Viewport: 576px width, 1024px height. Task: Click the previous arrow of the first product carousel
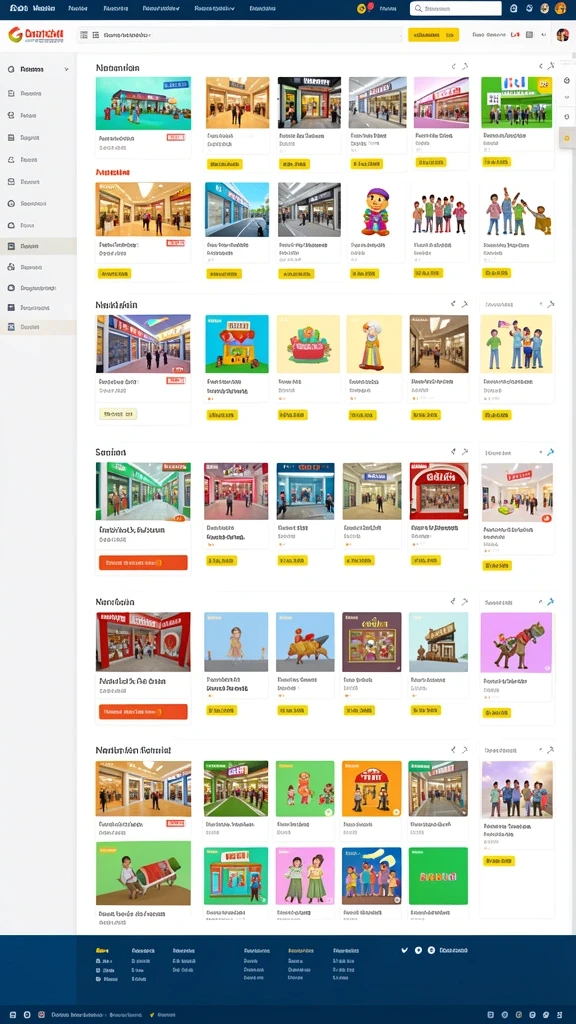(x=453, y=67)
